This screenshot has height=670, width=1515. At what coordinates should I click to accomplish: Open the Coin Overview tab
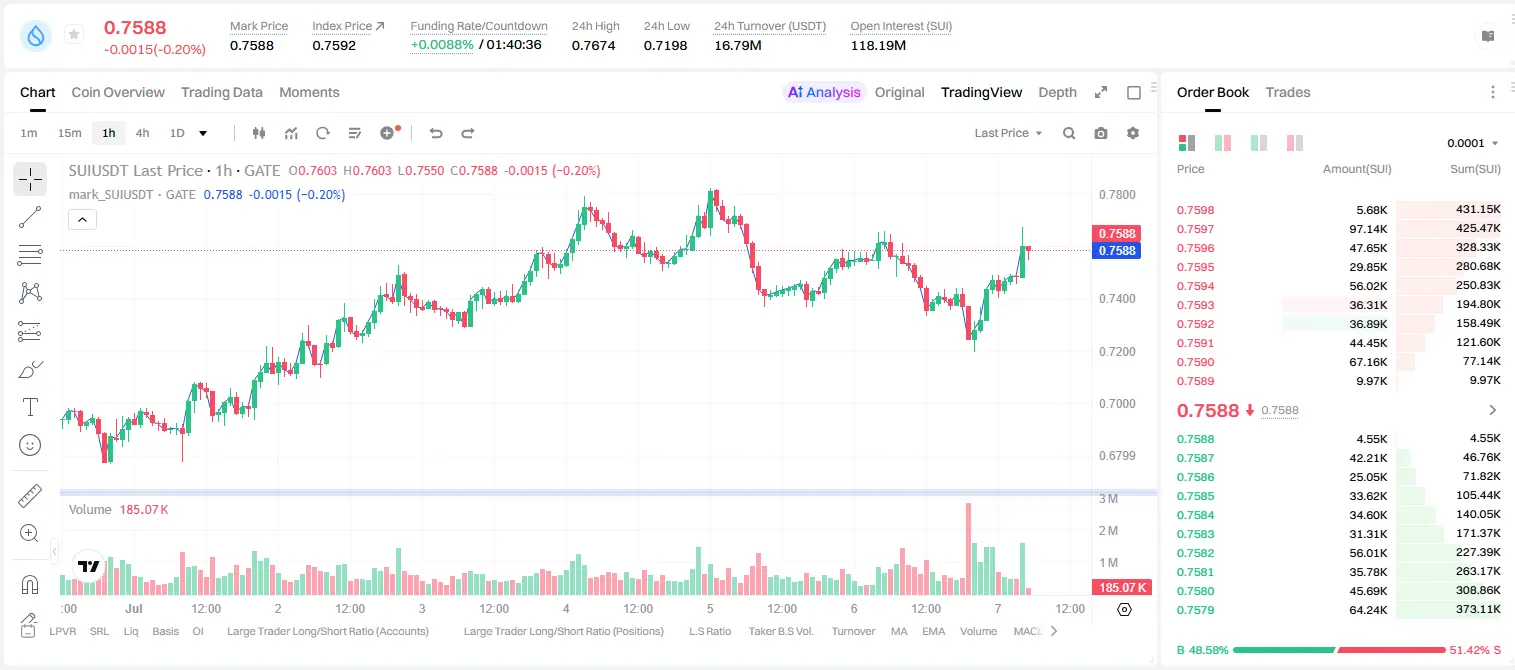click(118, 92)
